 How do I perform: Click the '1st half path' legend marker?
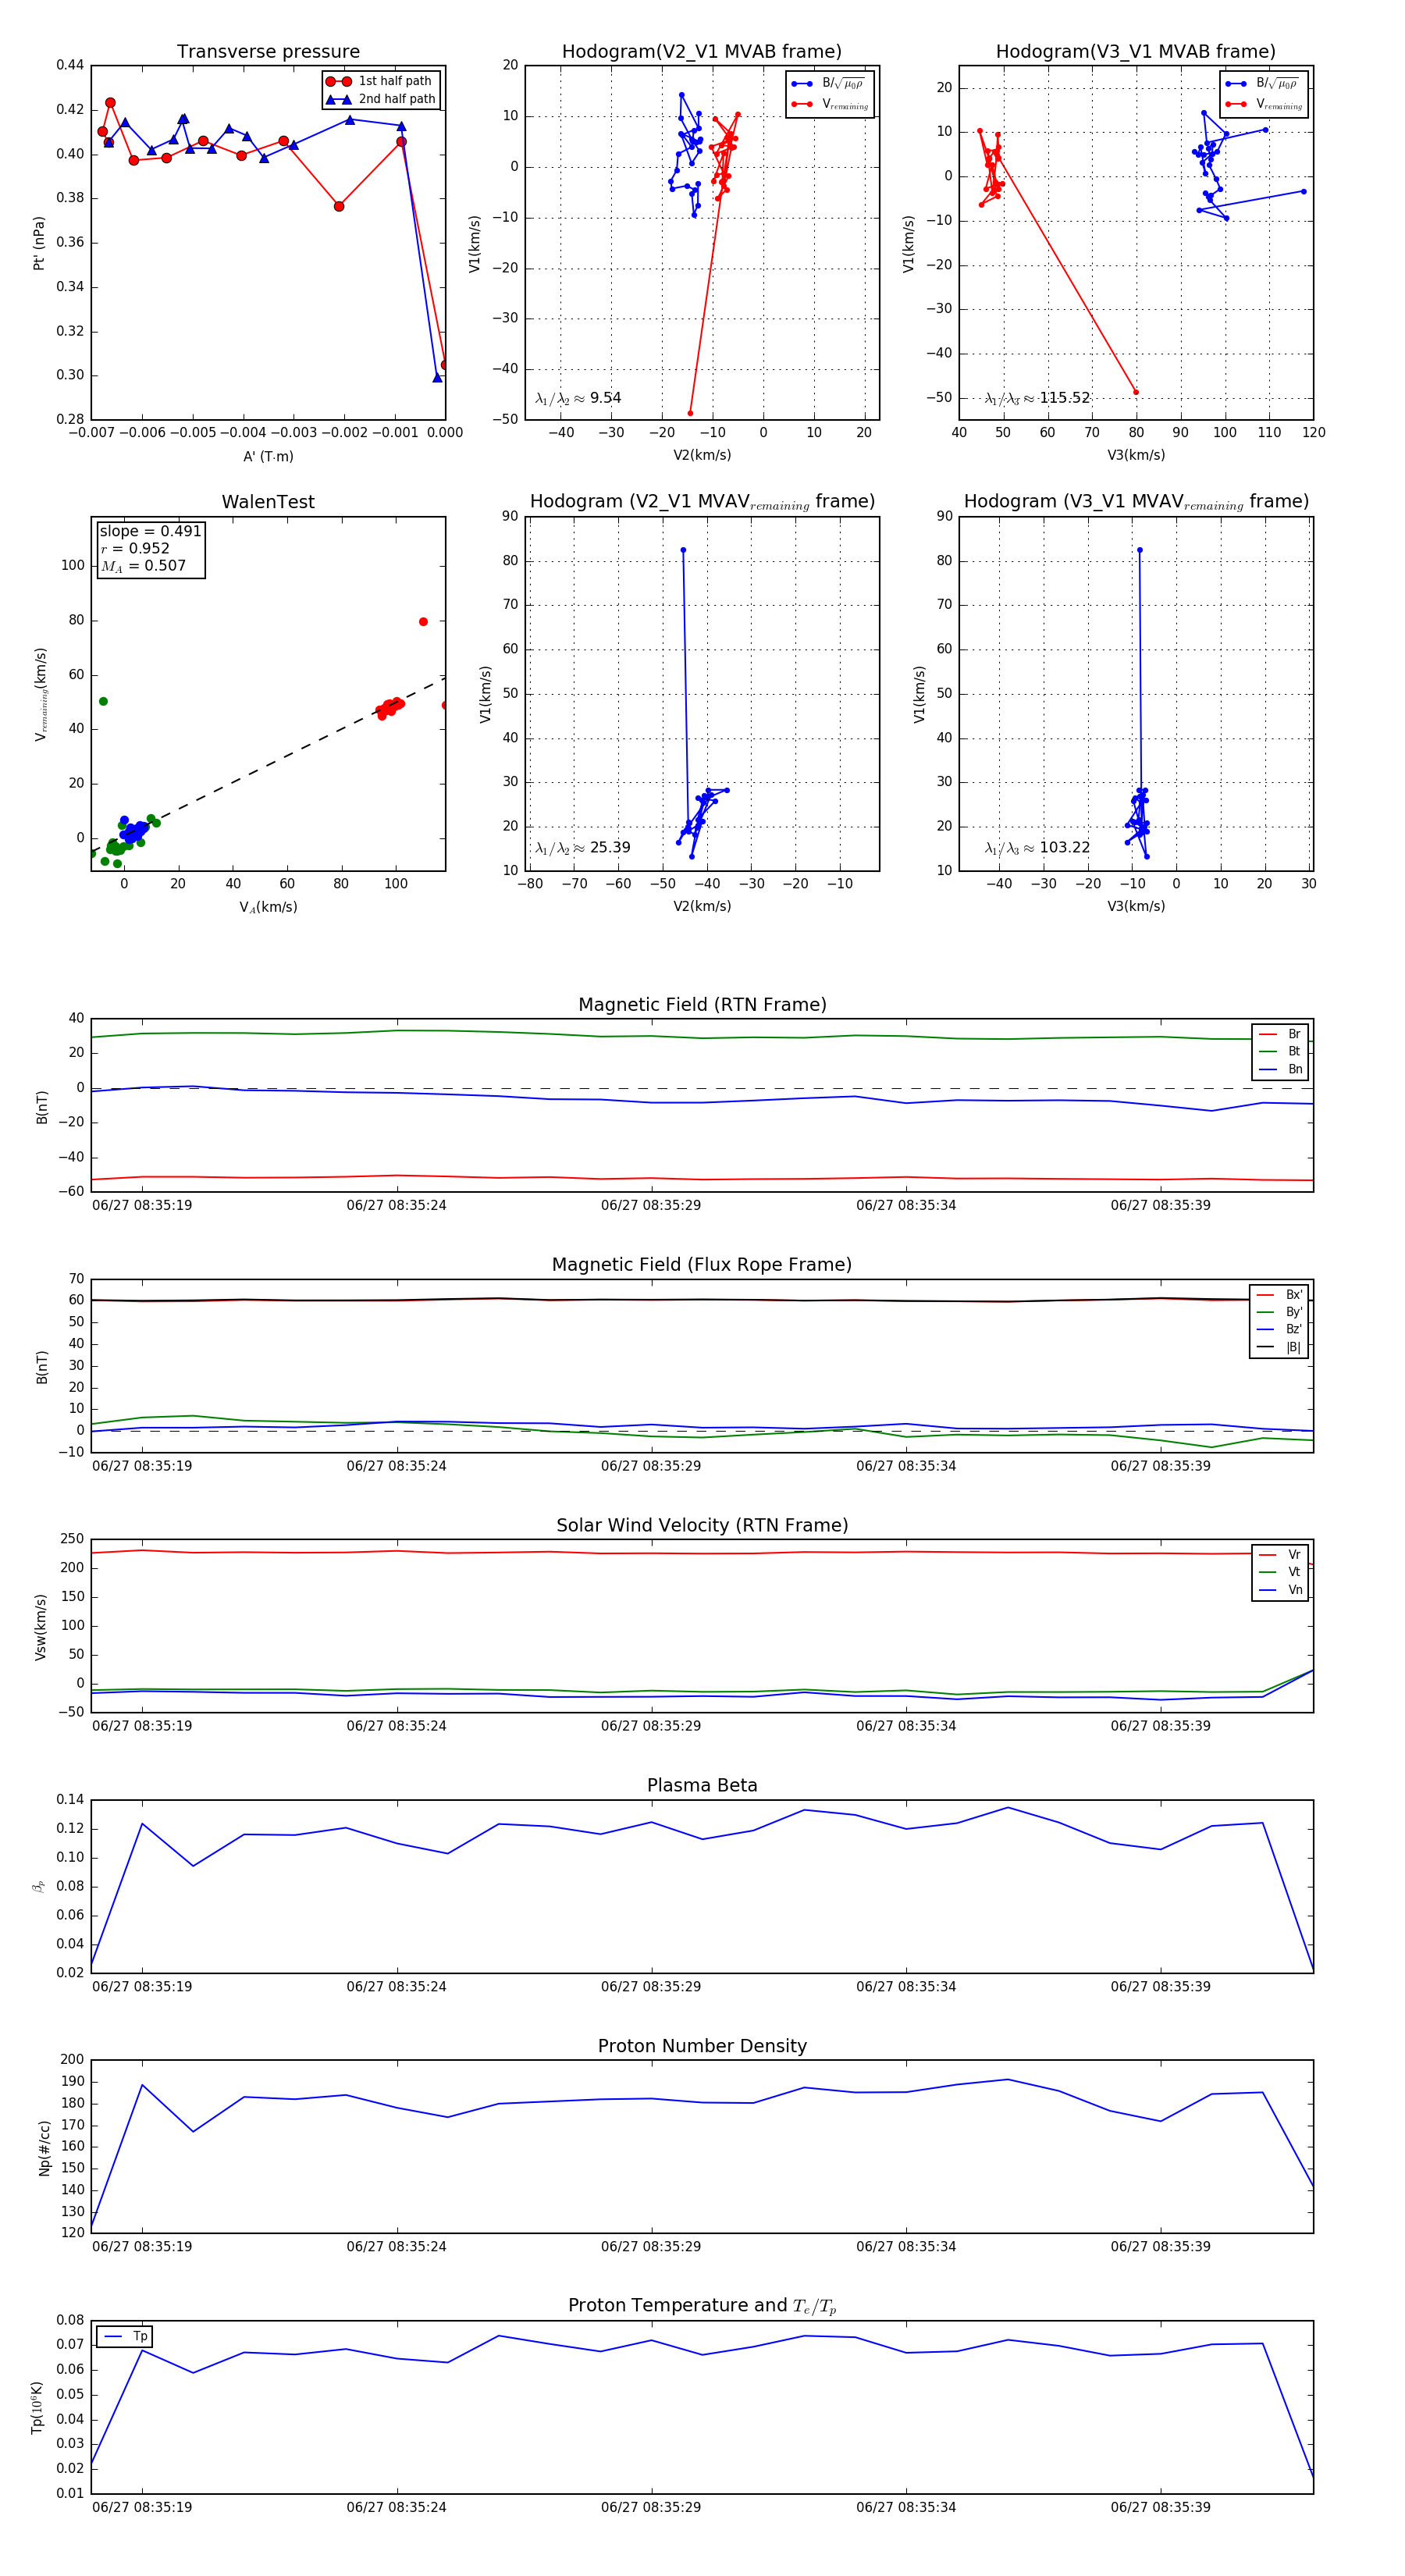339,81
